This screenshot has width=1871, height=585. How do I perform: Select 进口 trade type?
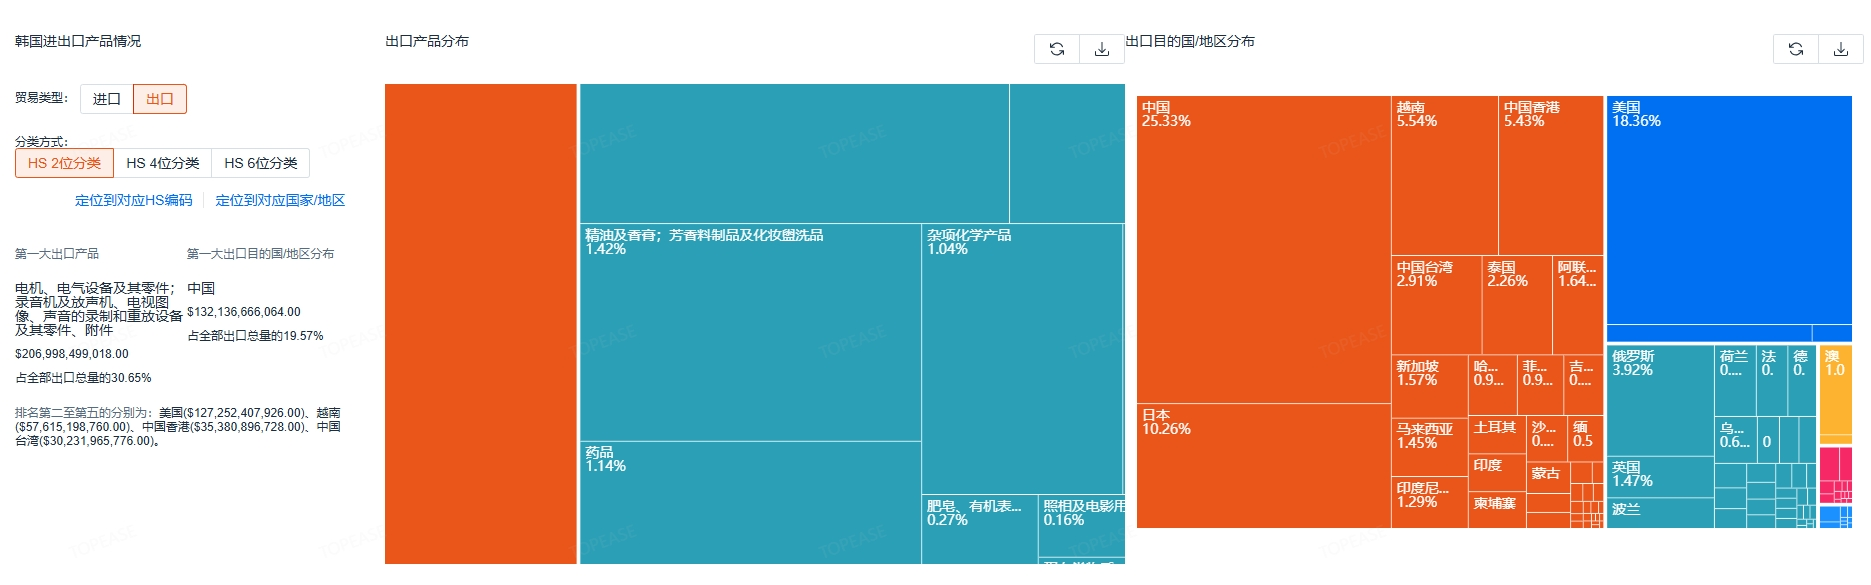(106, 99)
